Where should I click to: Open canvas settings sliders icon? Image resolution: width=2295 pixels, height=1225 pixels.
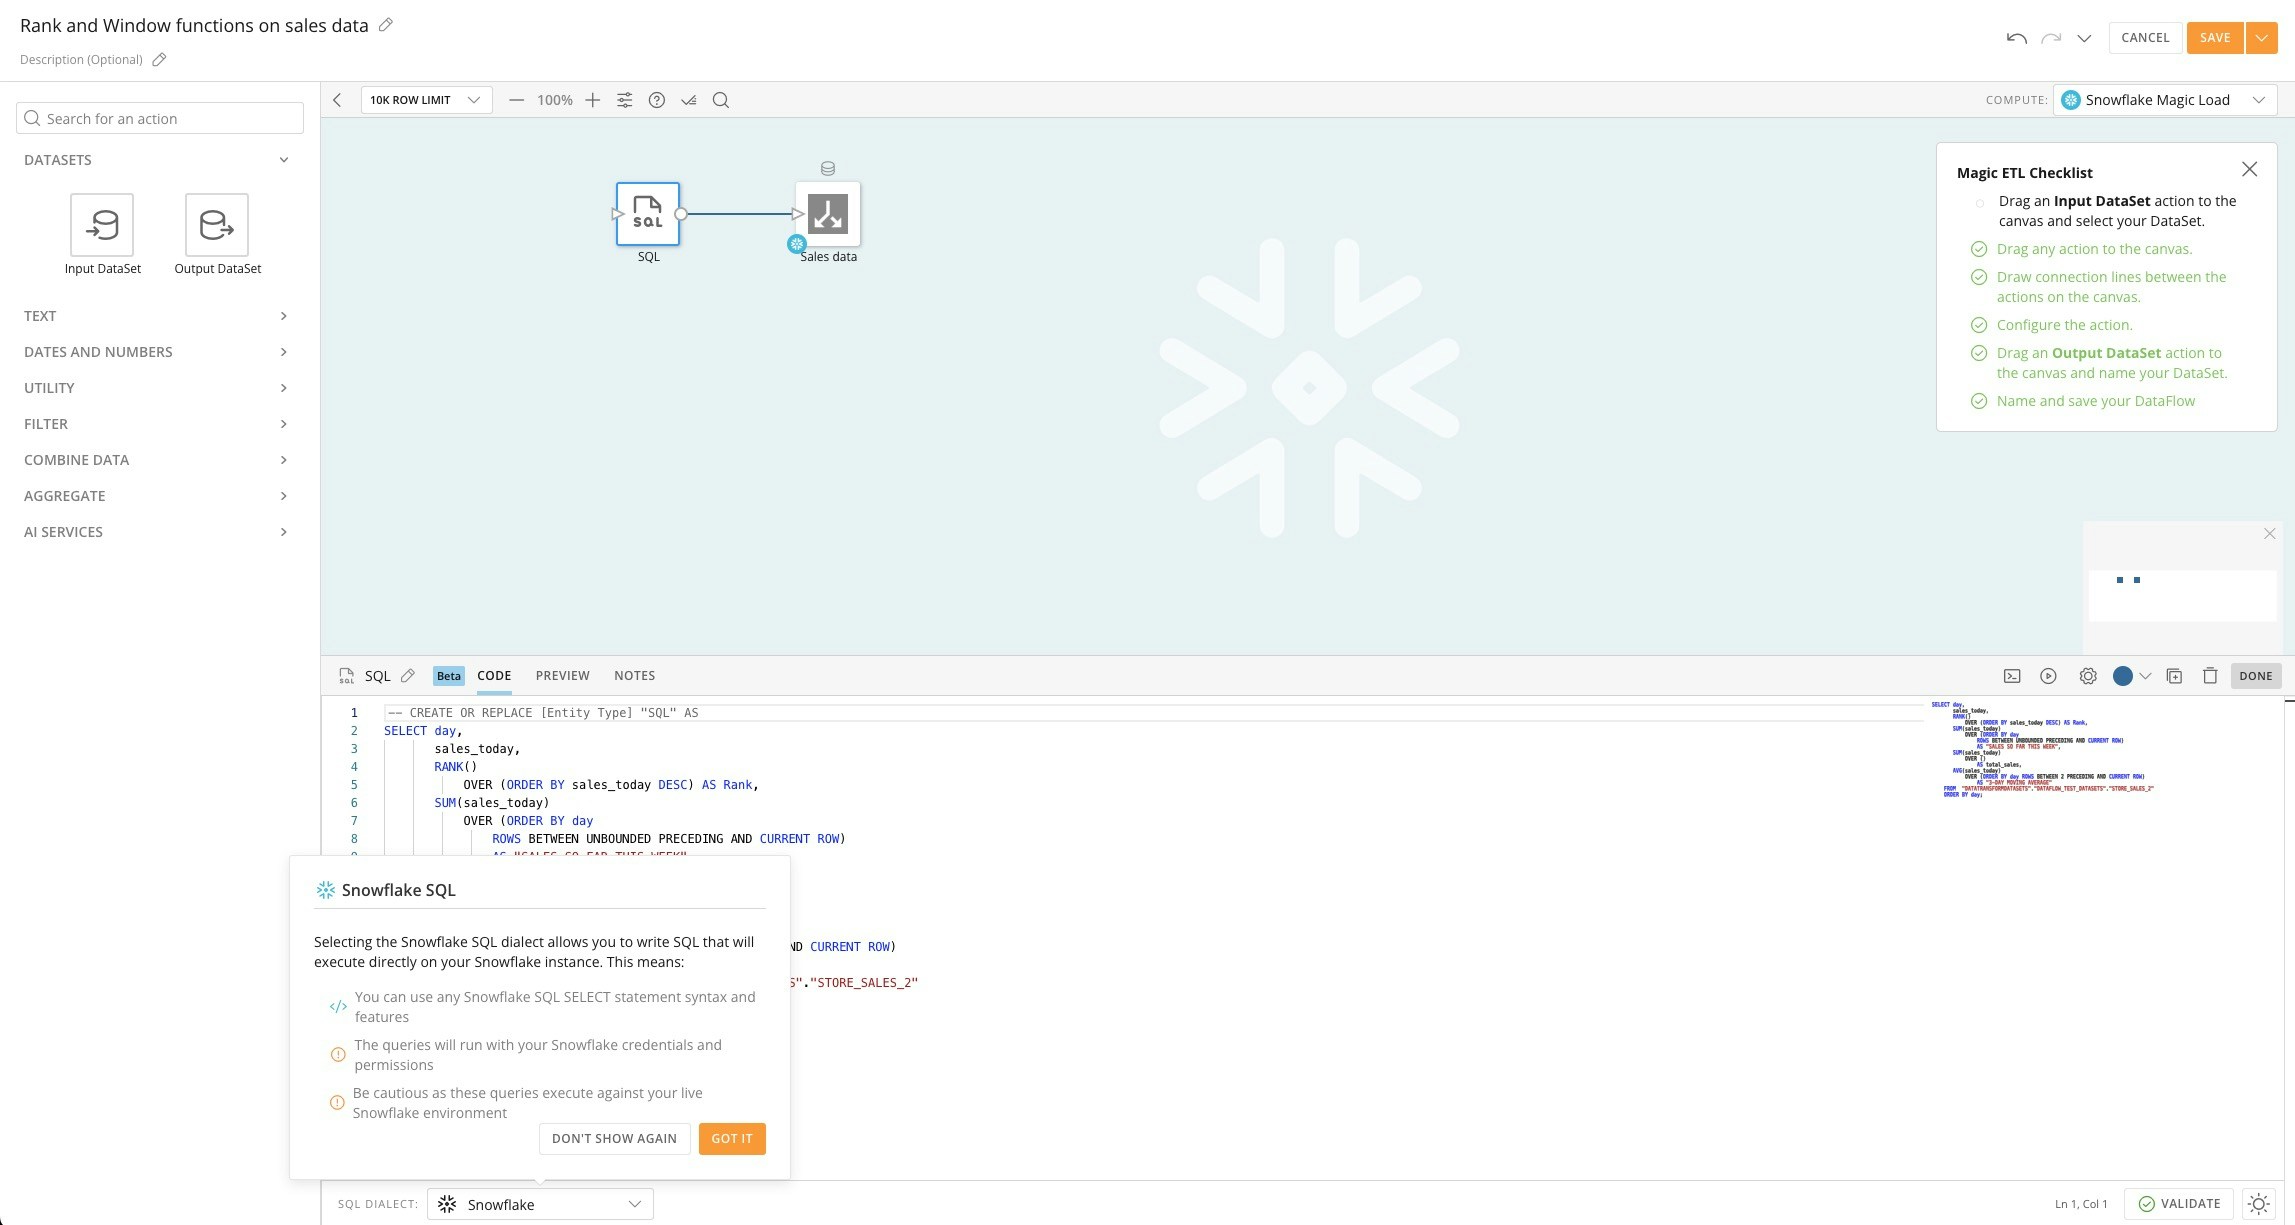pos(624,100)
